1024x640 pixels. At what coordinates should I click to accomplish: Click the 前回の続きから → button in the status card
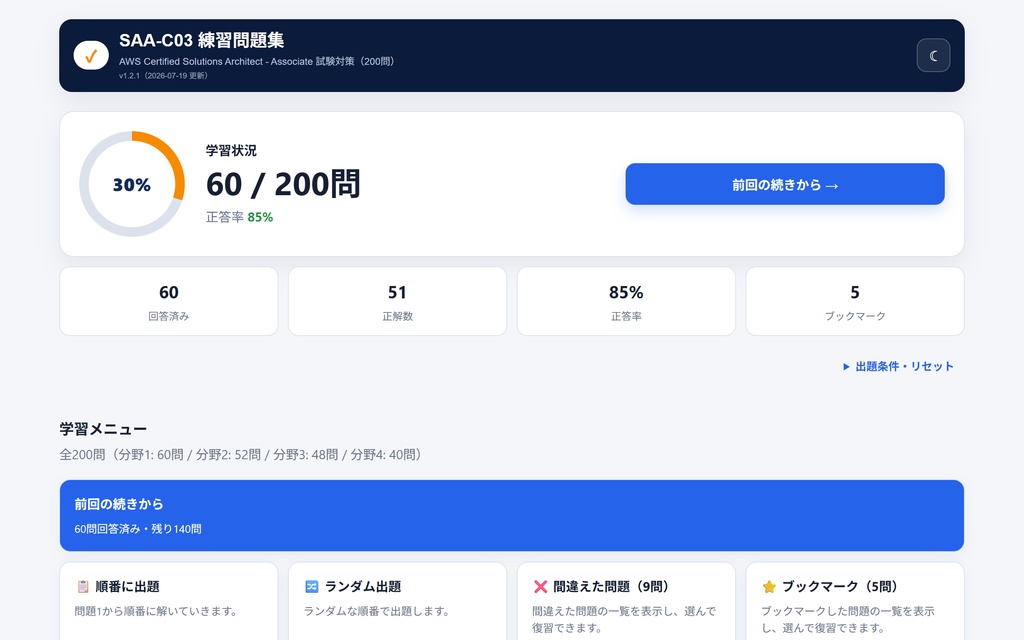point(785,184)
